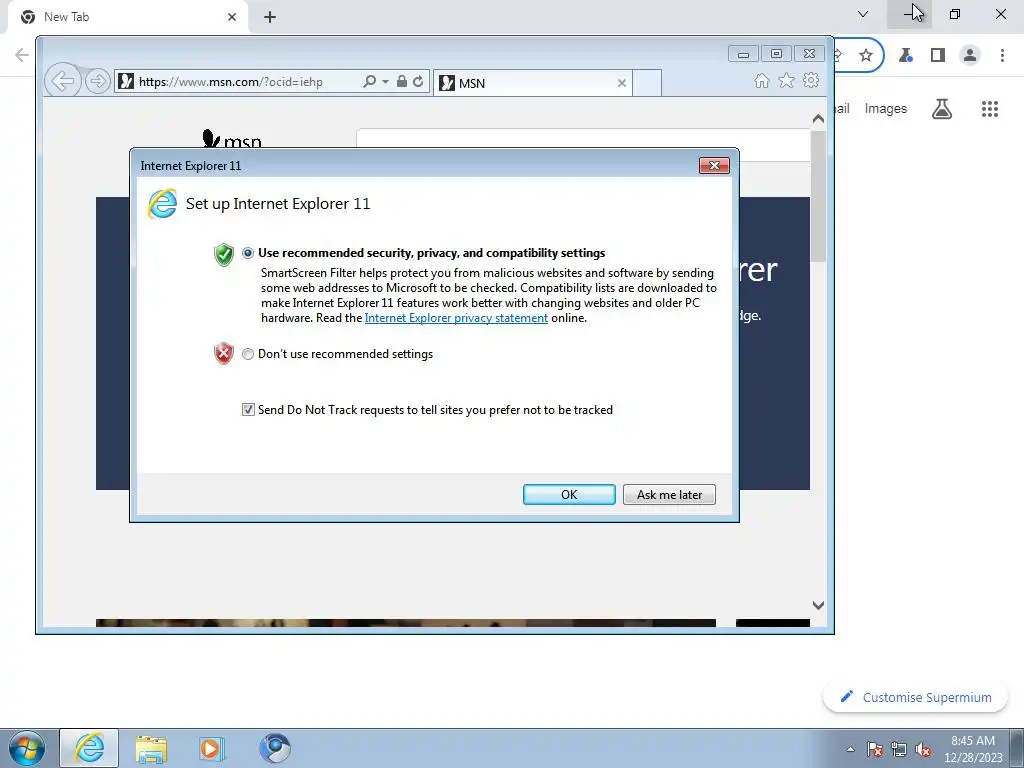Click the Internet Explorer address bar URL

231,82
